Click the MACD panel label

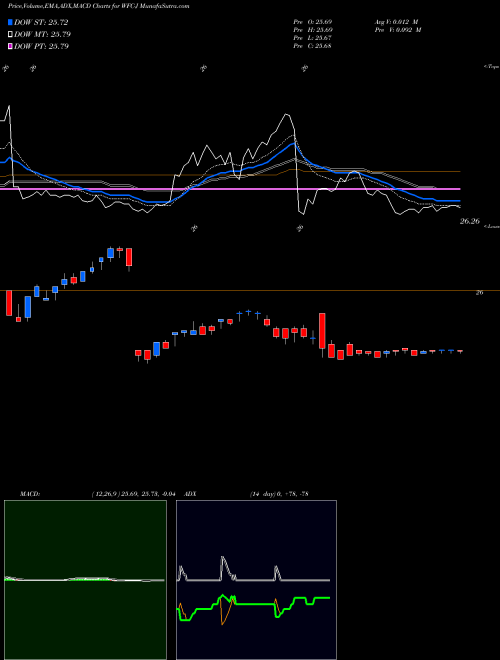point(30,494)
